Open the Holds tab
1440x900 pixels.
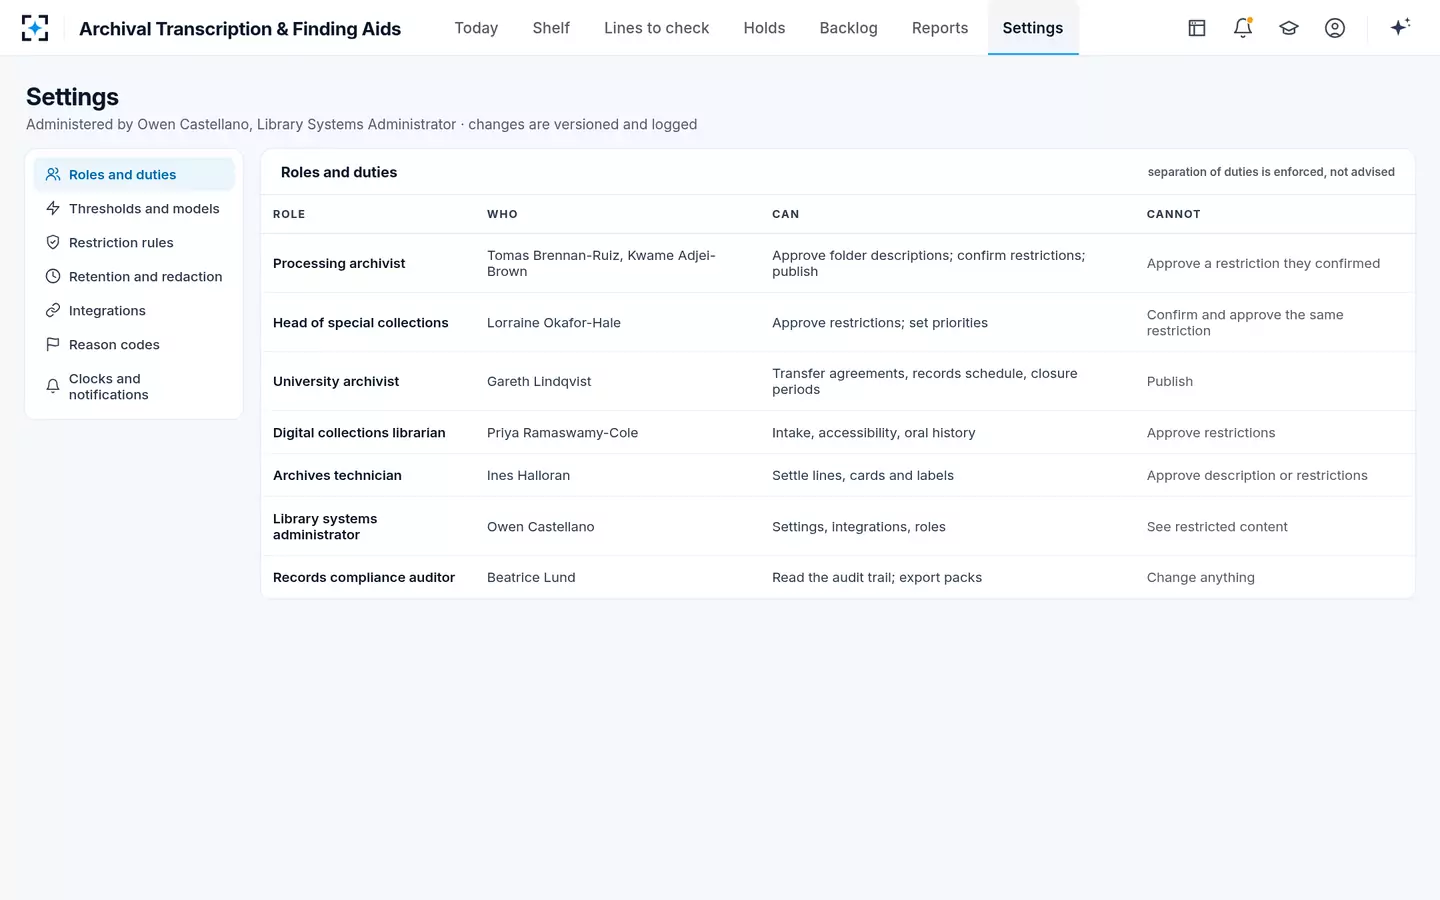coord(764,28)
